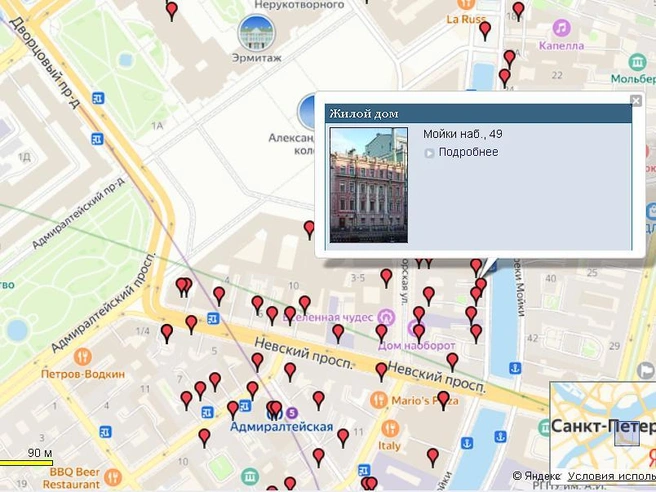Click the Дом наоборот label

(417, 346)
